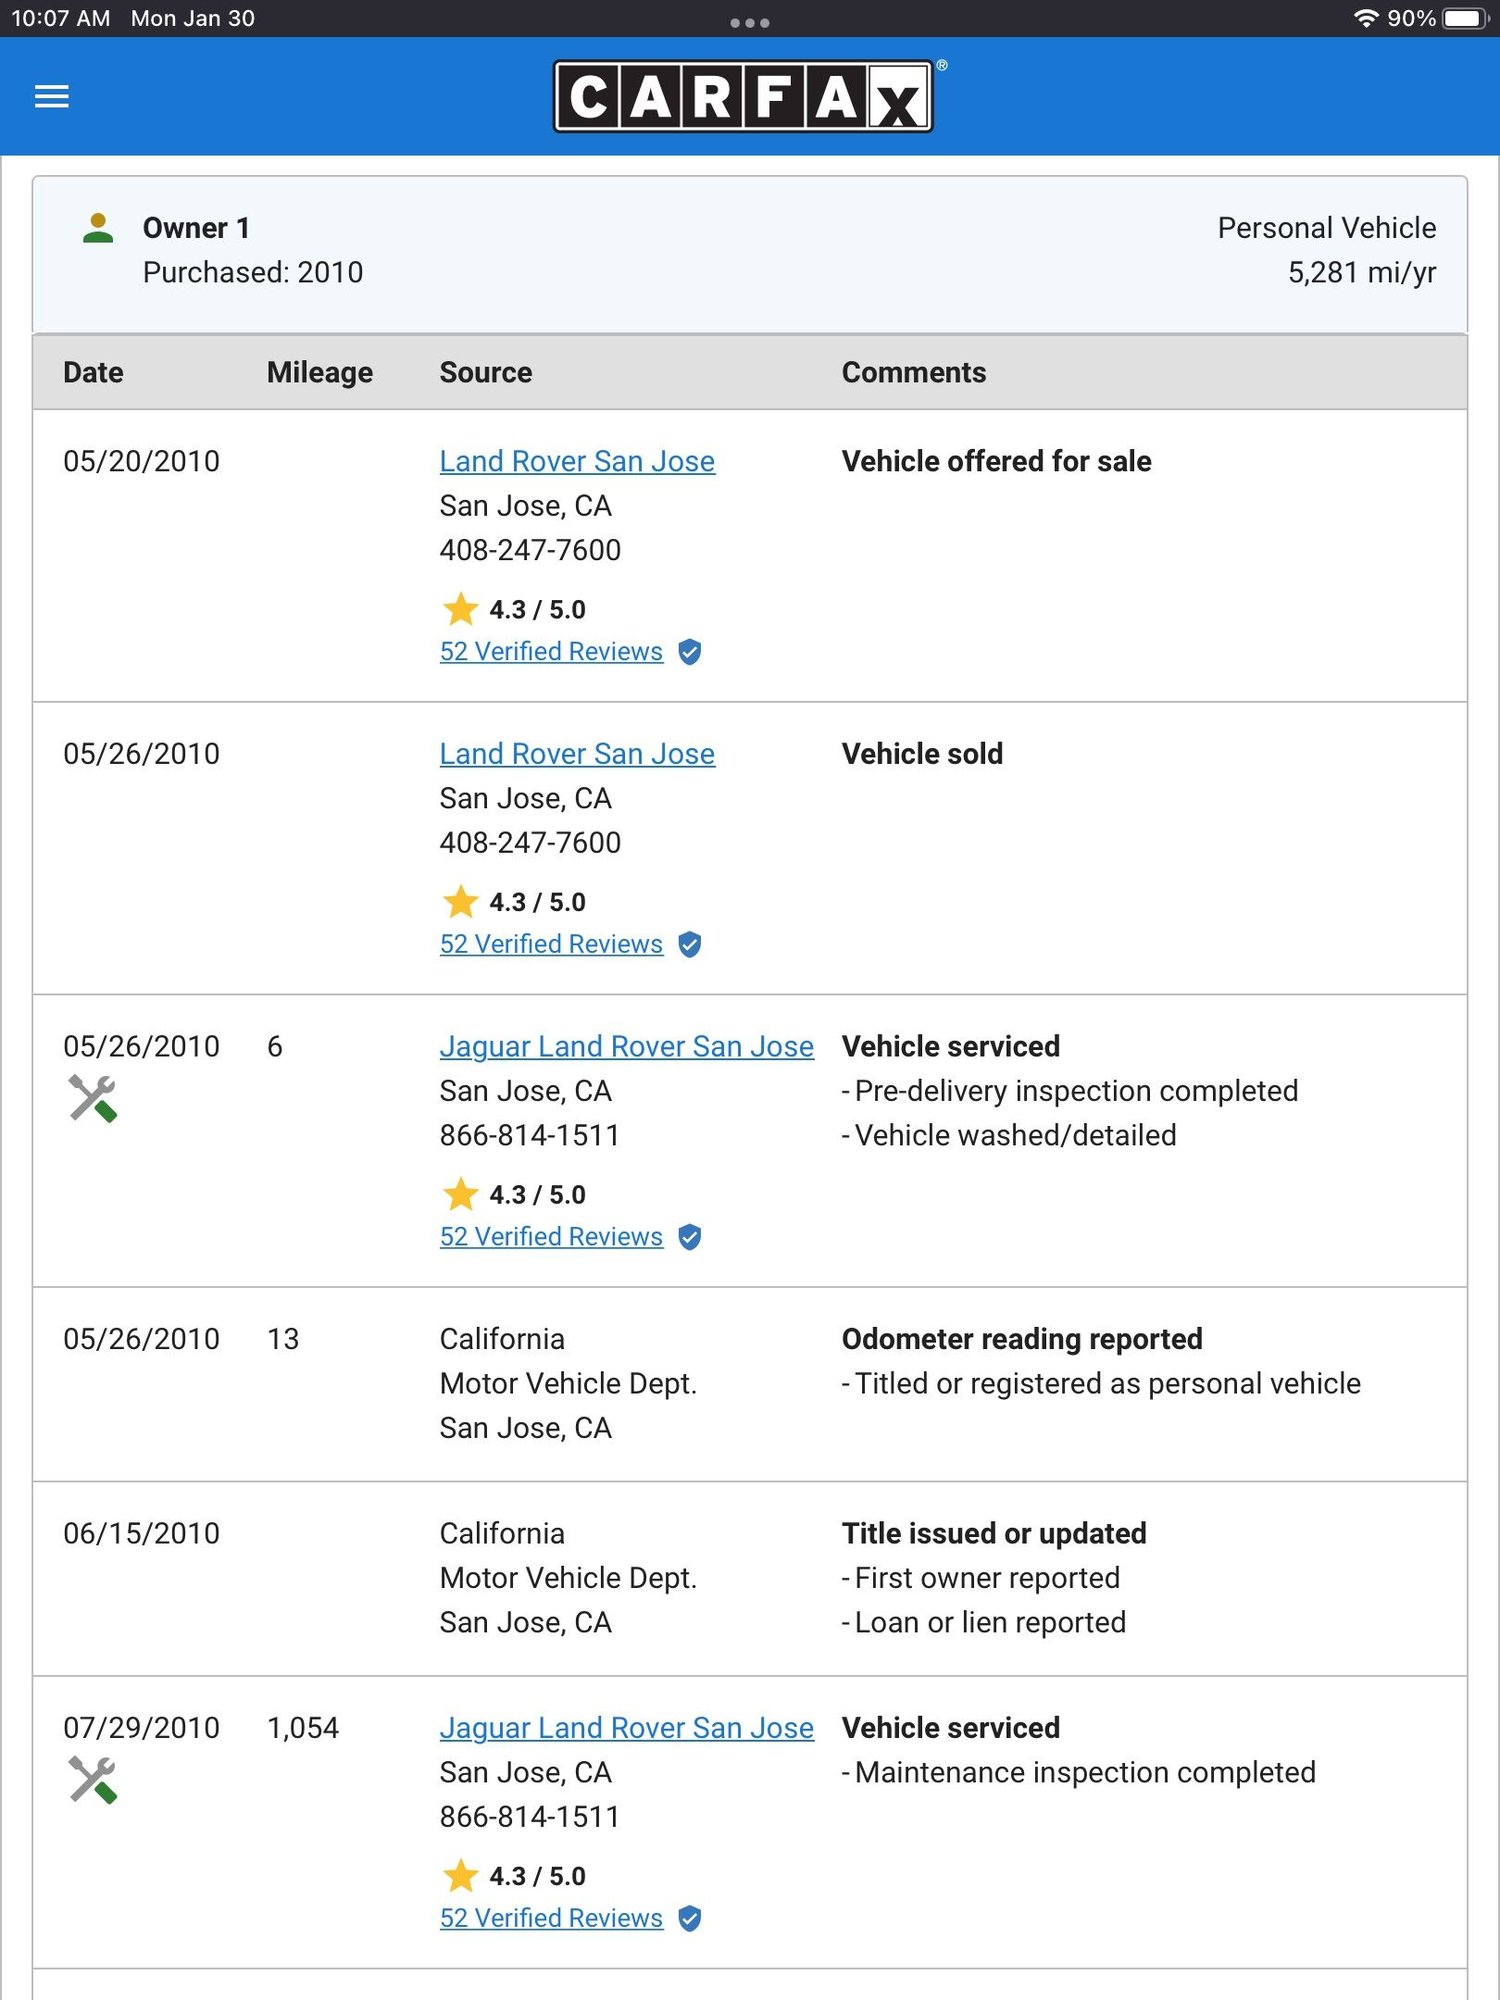The width and height of the screenshot is (1500, 2000).
Task: View 52 Verified Reviews for 05/20/2010 entry
Action: (x=551, y=652)
